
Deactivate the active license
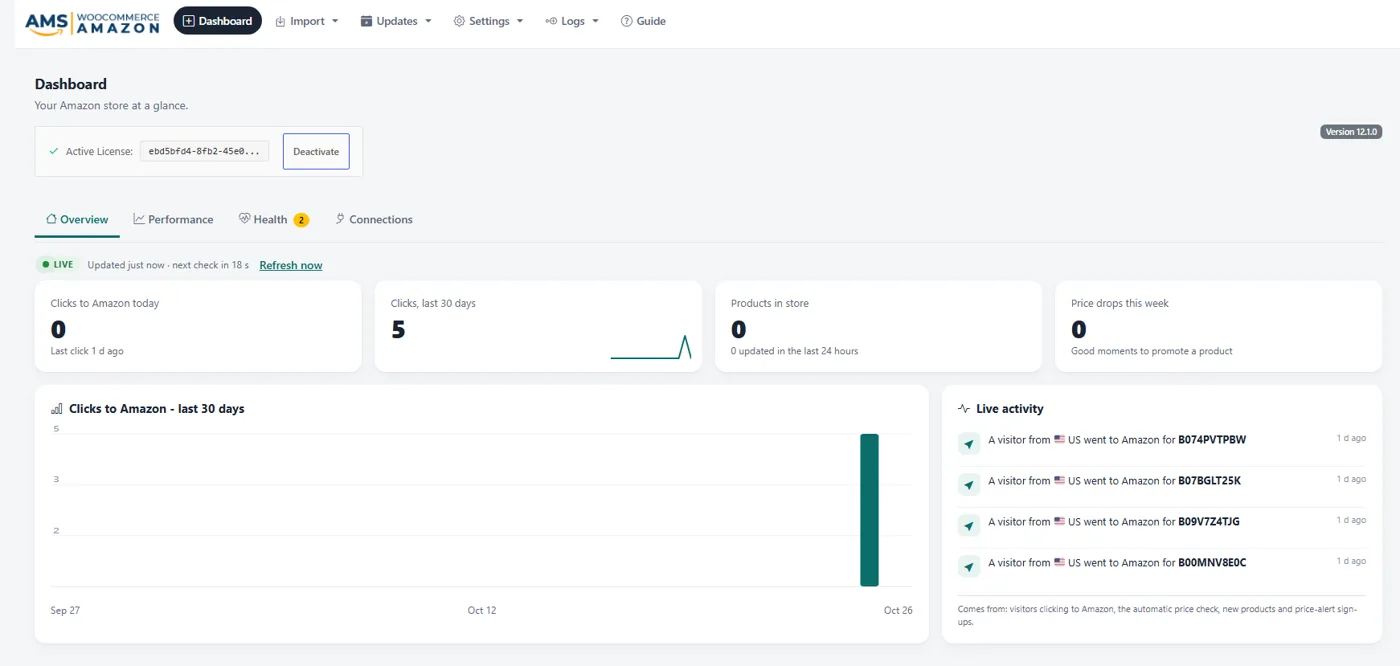316,152
